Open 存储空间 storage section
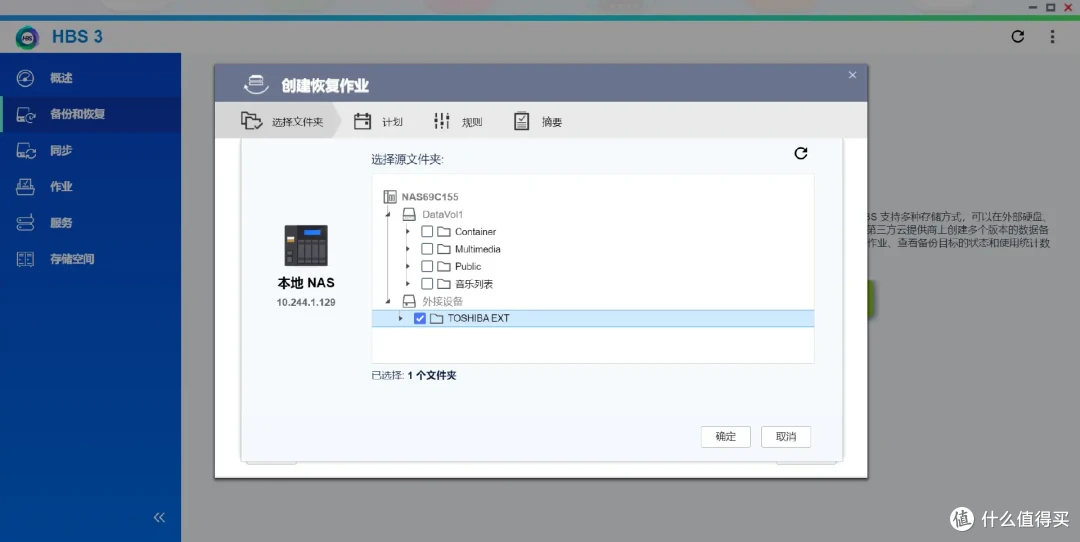The width and height of the screenshot is (1080, 542). 90,259
